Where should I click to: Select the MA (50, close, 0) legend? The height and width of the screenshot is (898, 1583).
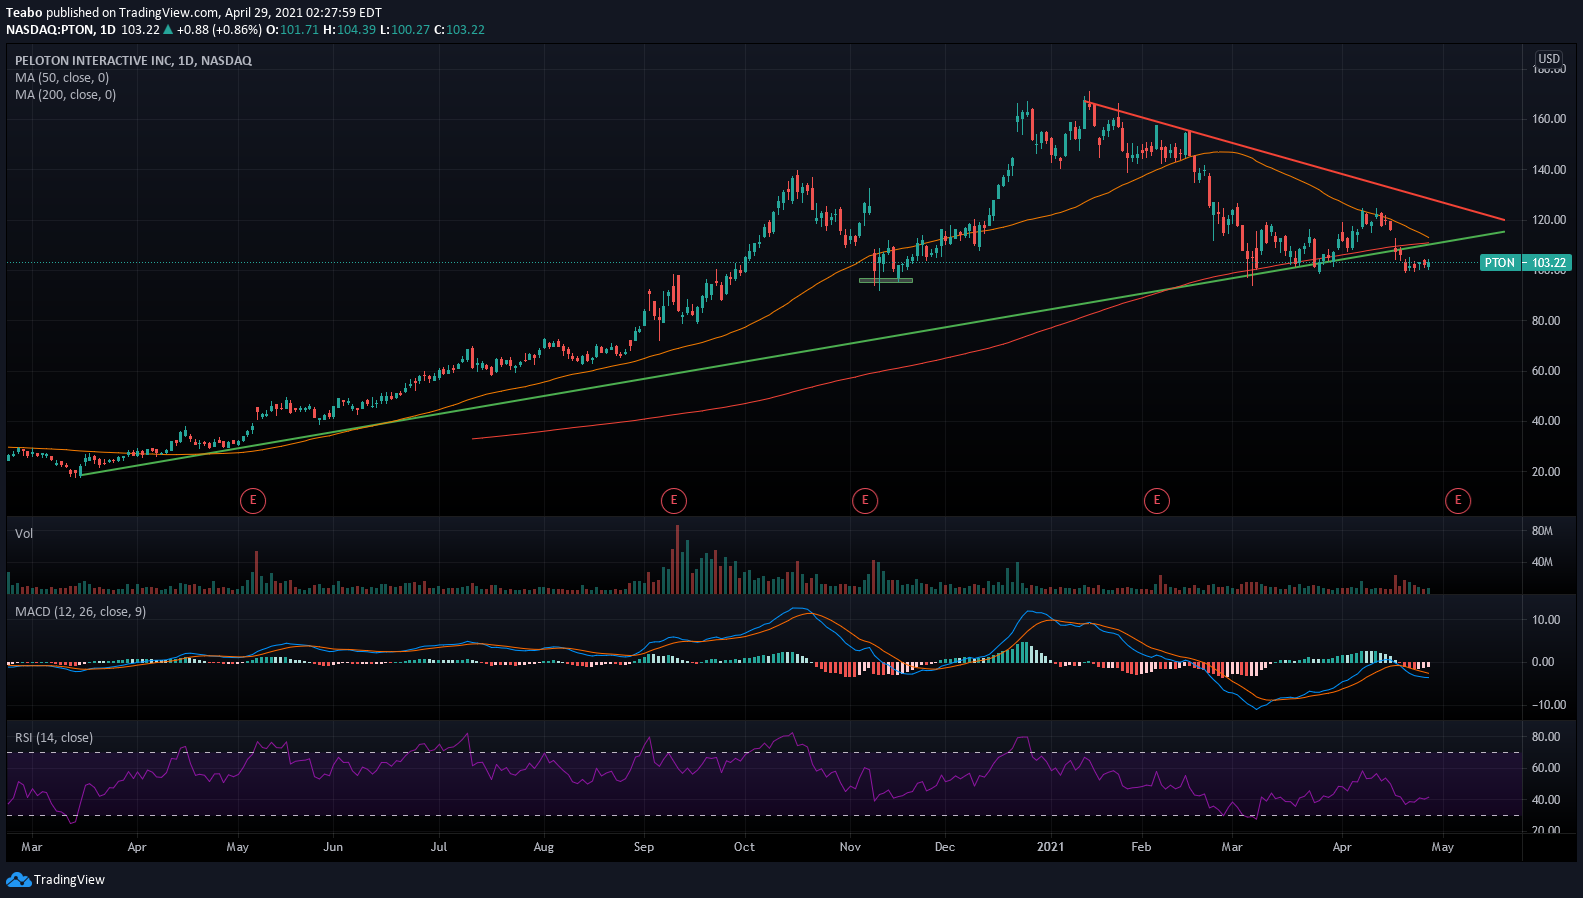[x=62, y=78]
